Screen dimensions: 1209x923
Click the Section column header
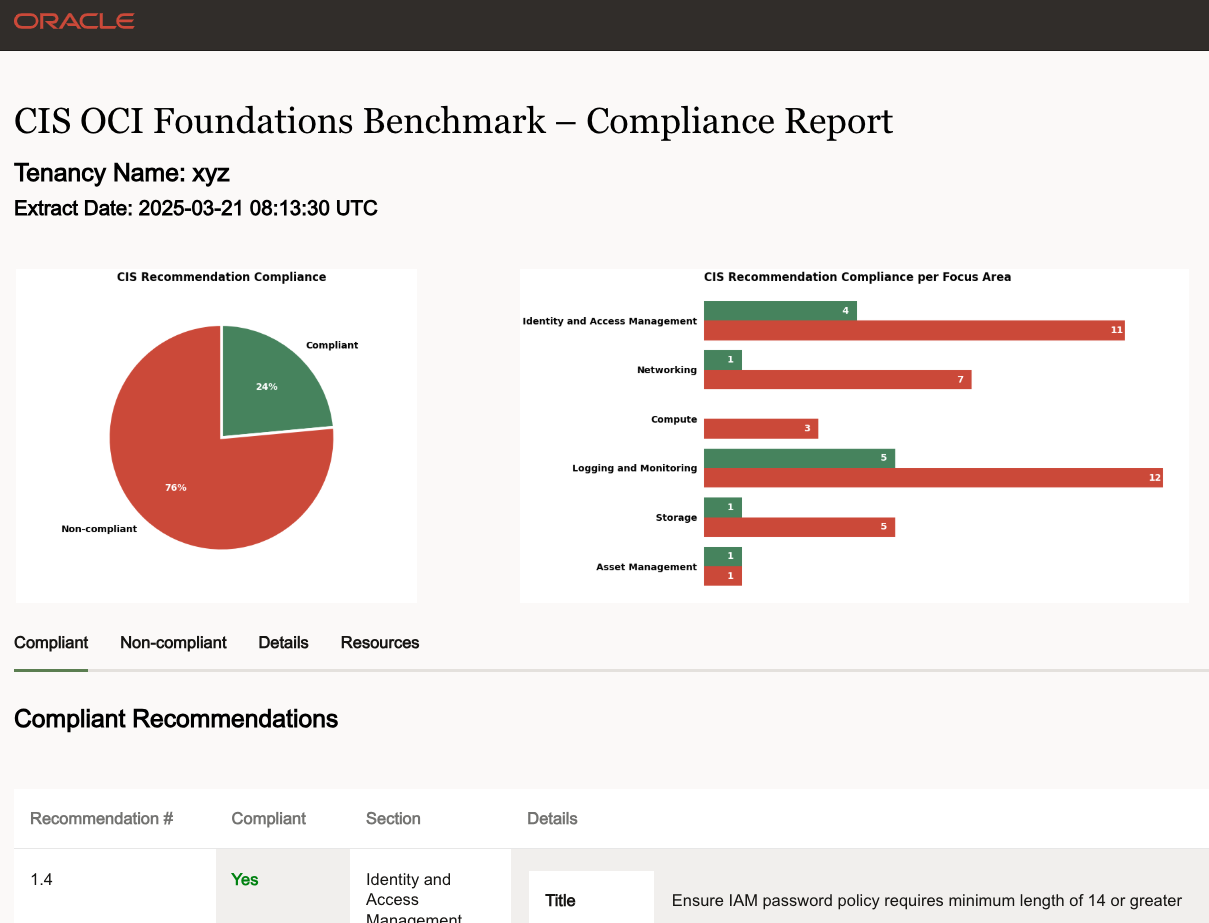pyautogui.click(x=393, y=818)
